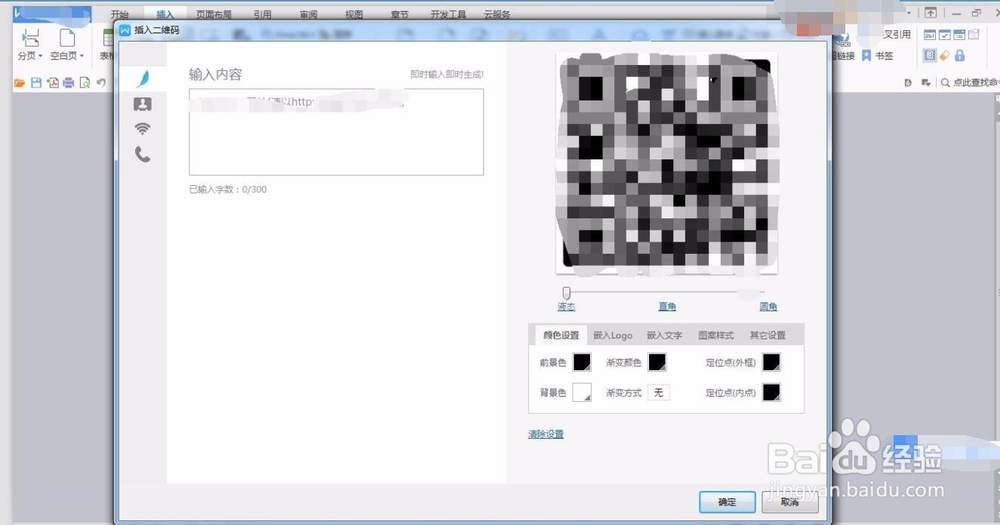The height and width of the screenshot is (525, 1000).
Task: Open the 开发工具 ribbon tab
Action: (448, 14)
